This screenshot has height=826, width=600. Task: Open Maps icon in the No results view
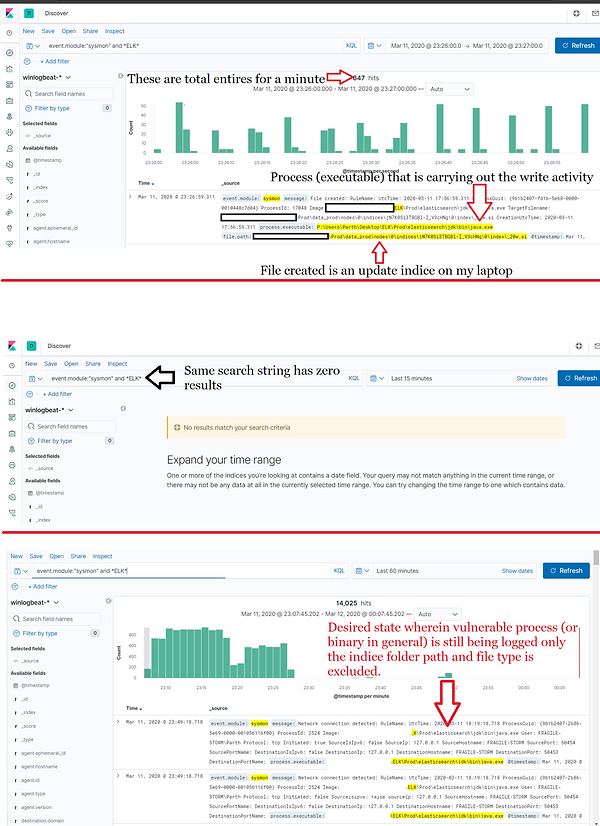[12, 449]
